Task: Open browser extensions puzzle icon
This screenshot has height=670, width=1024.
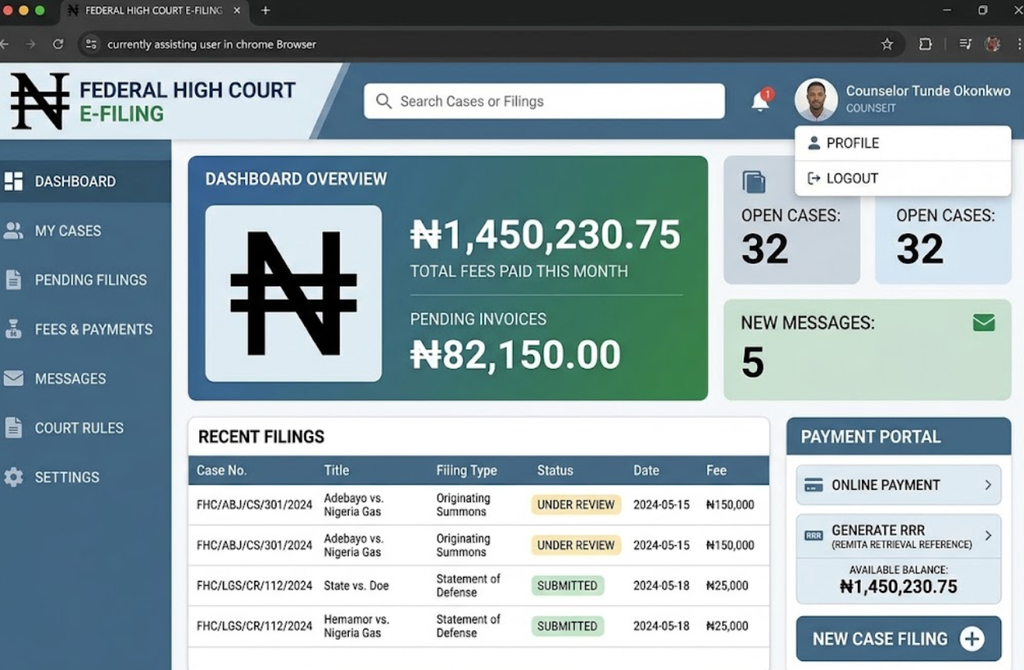Action: coord(925,44)
